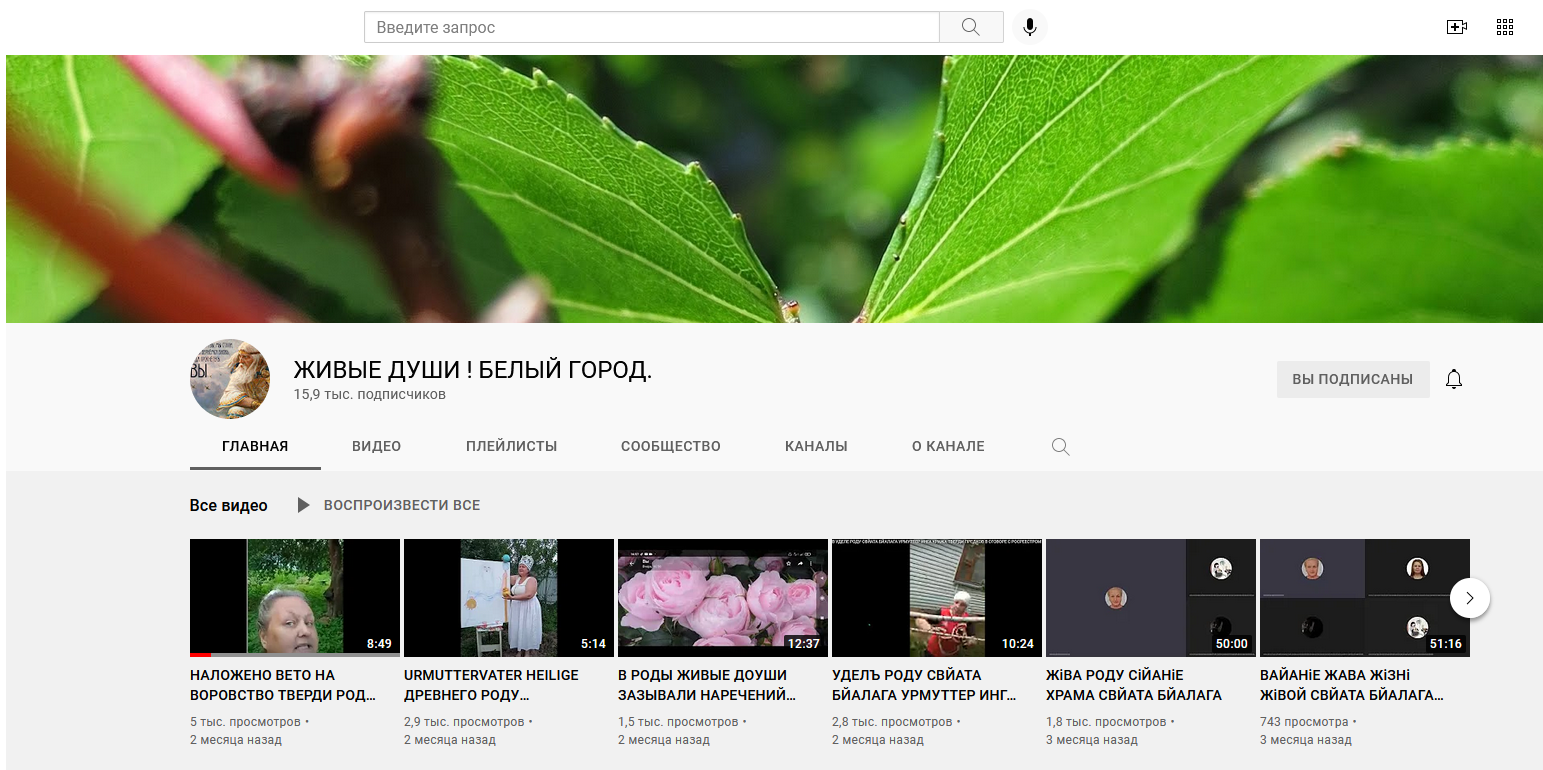This screenshot has width=1543, height=770.
Task: Open video title ВАЙАНİЕ ЖАВА ЖİЗНİ
Action: tap(1353, 685)
